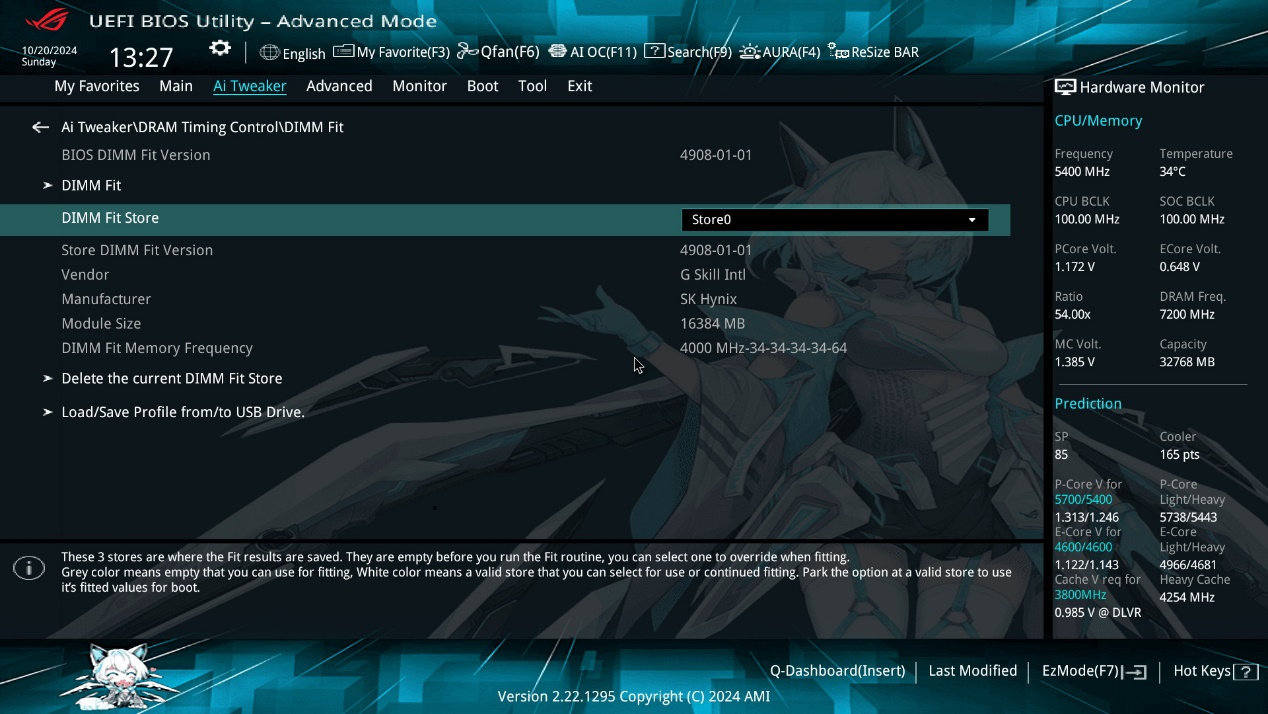The width and height of the screenshot is (1268, 714).
Task: Switch to My Favorites tab
Action: (97, 86)
